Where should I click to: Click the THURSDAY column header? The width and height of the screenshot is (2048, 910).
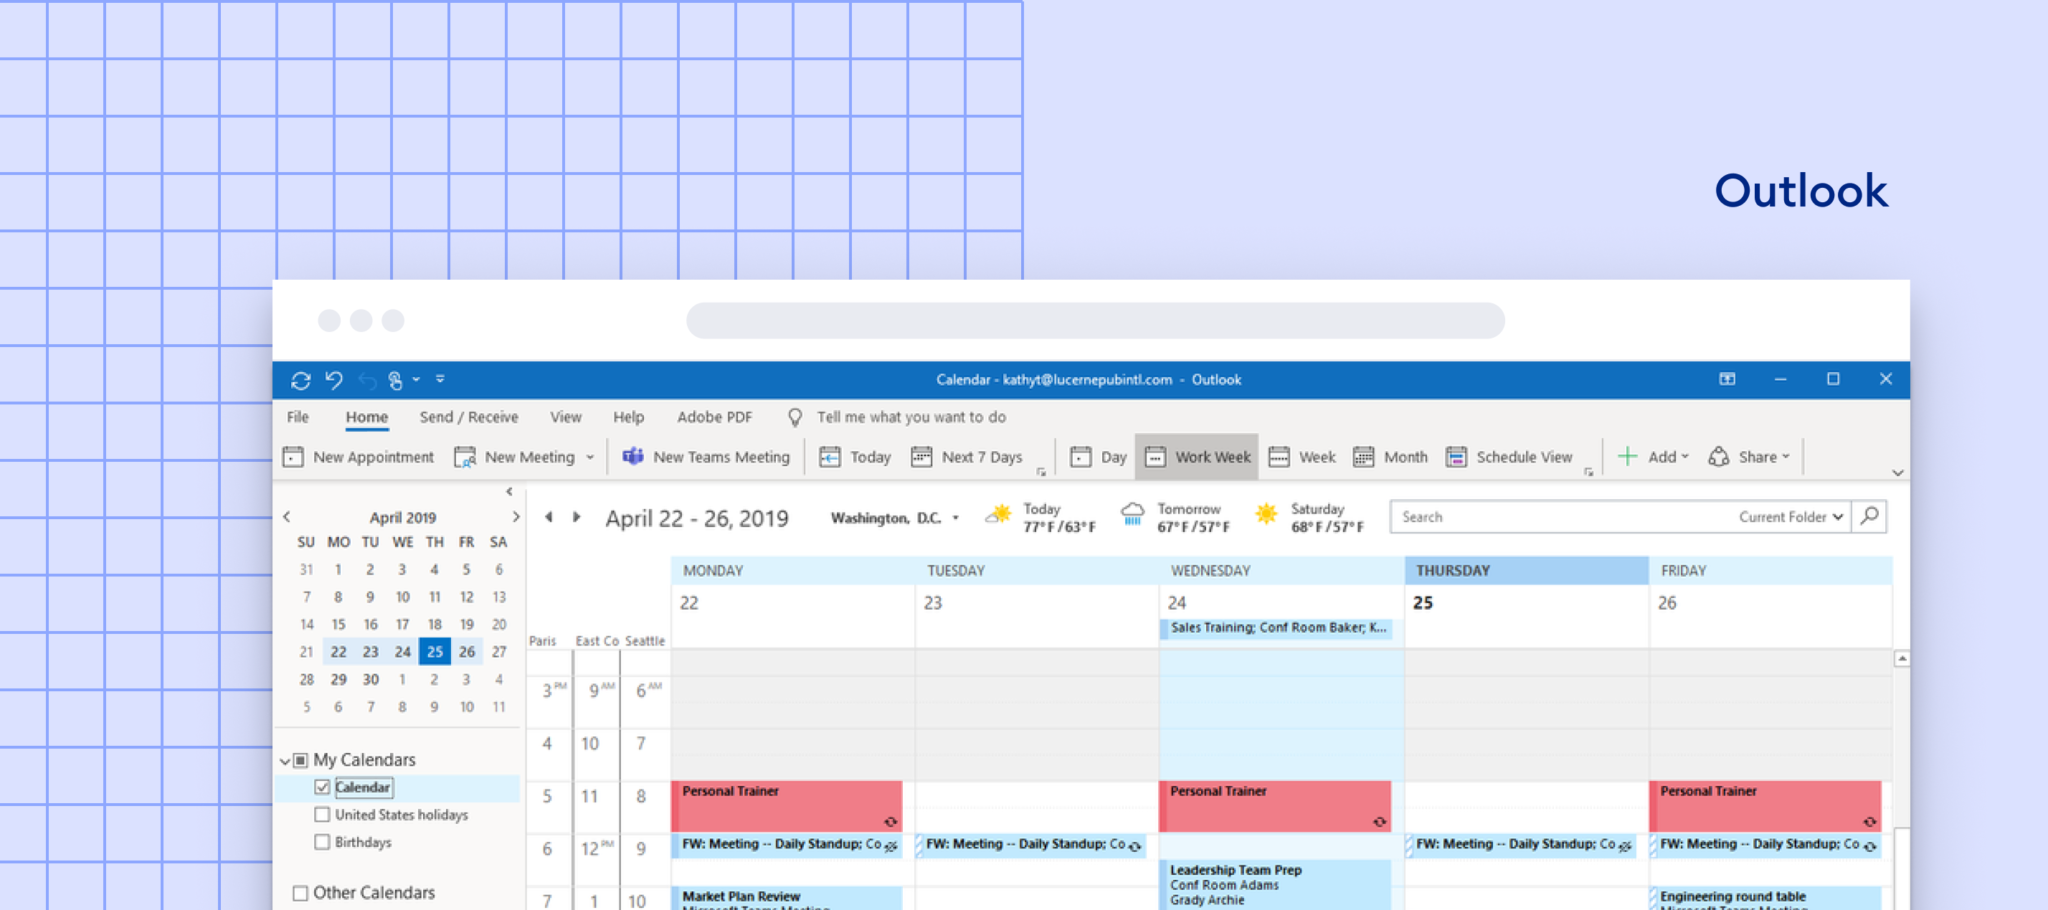pyautogui.click(x=1526, y=570)
